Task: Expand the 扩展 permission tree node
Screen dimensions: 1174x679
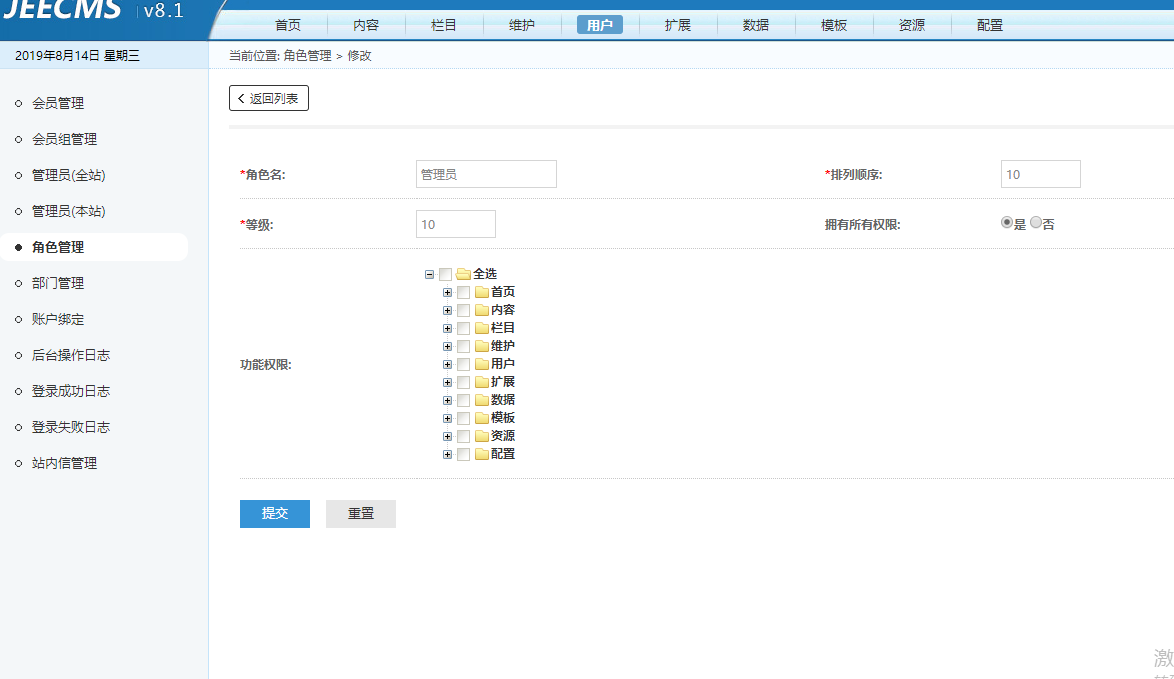Action: (448, 382)
